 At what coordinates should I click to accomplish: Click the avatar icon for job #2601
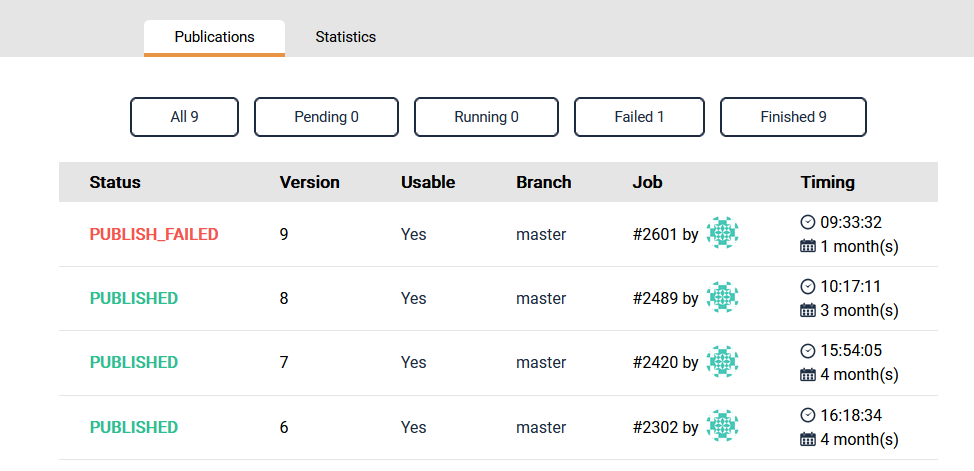pos(722,233)
